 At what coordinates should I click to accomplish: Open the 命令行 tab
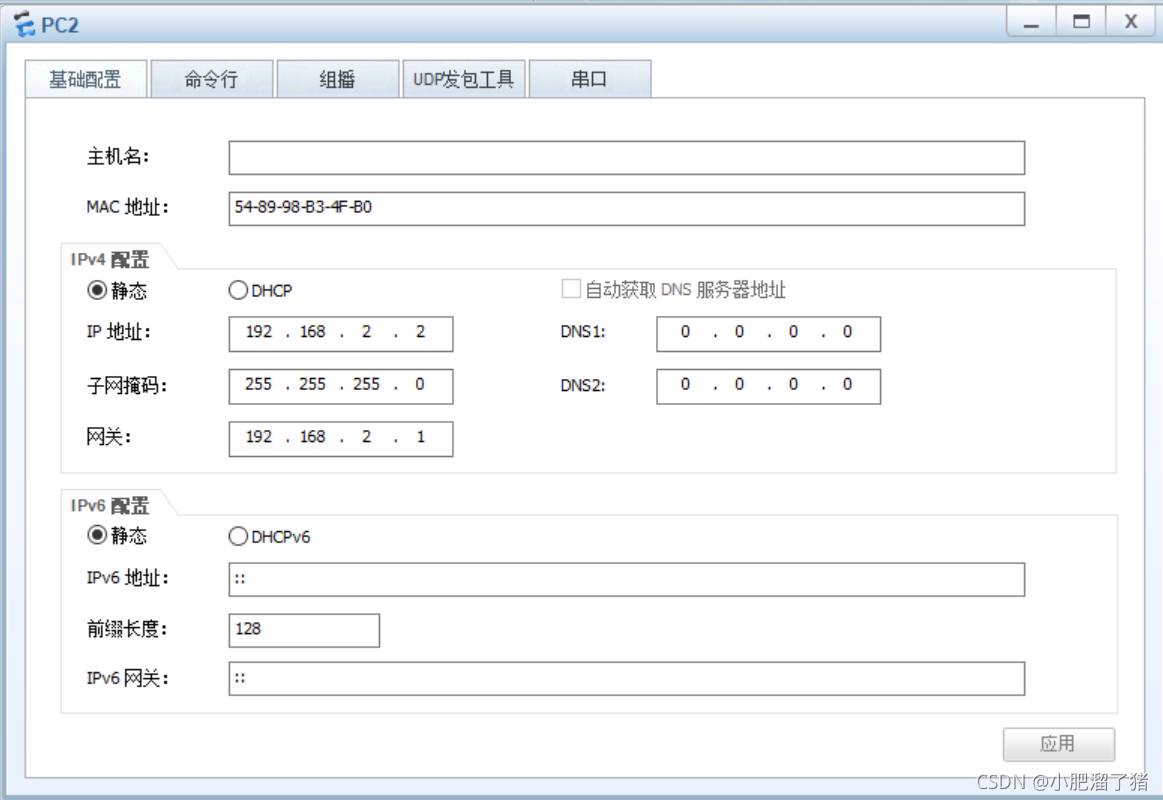tap(211, 79)
